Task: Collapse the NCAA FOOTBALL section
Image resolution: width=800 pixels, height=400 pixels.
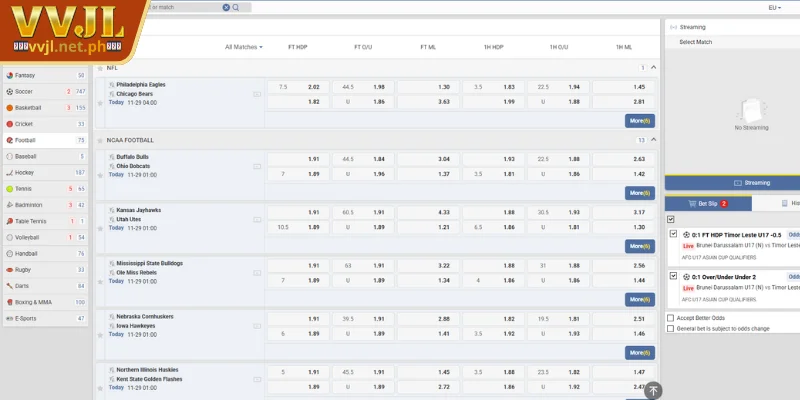Action: pos(654,139)
